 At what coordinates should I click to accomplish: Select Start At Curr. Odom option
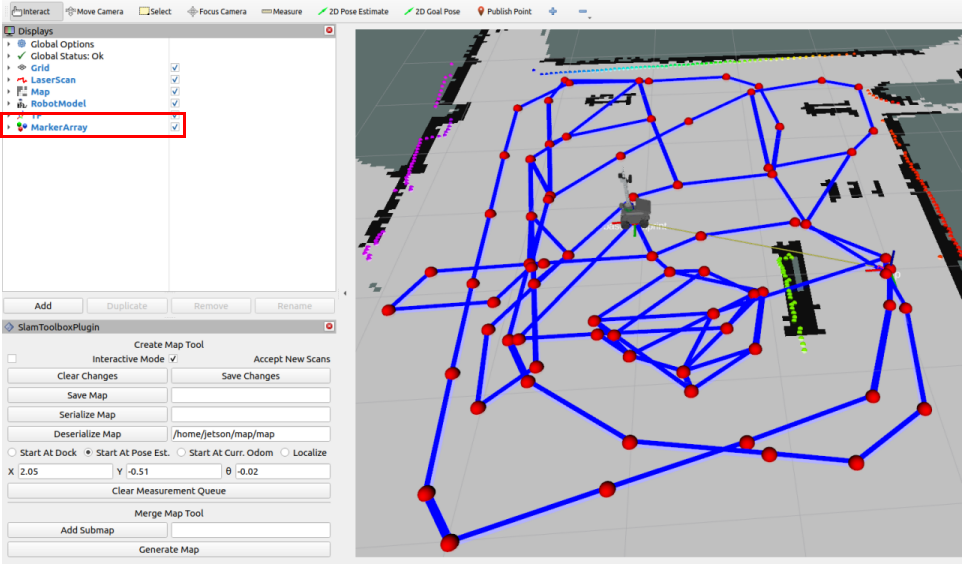click(181, 452)
